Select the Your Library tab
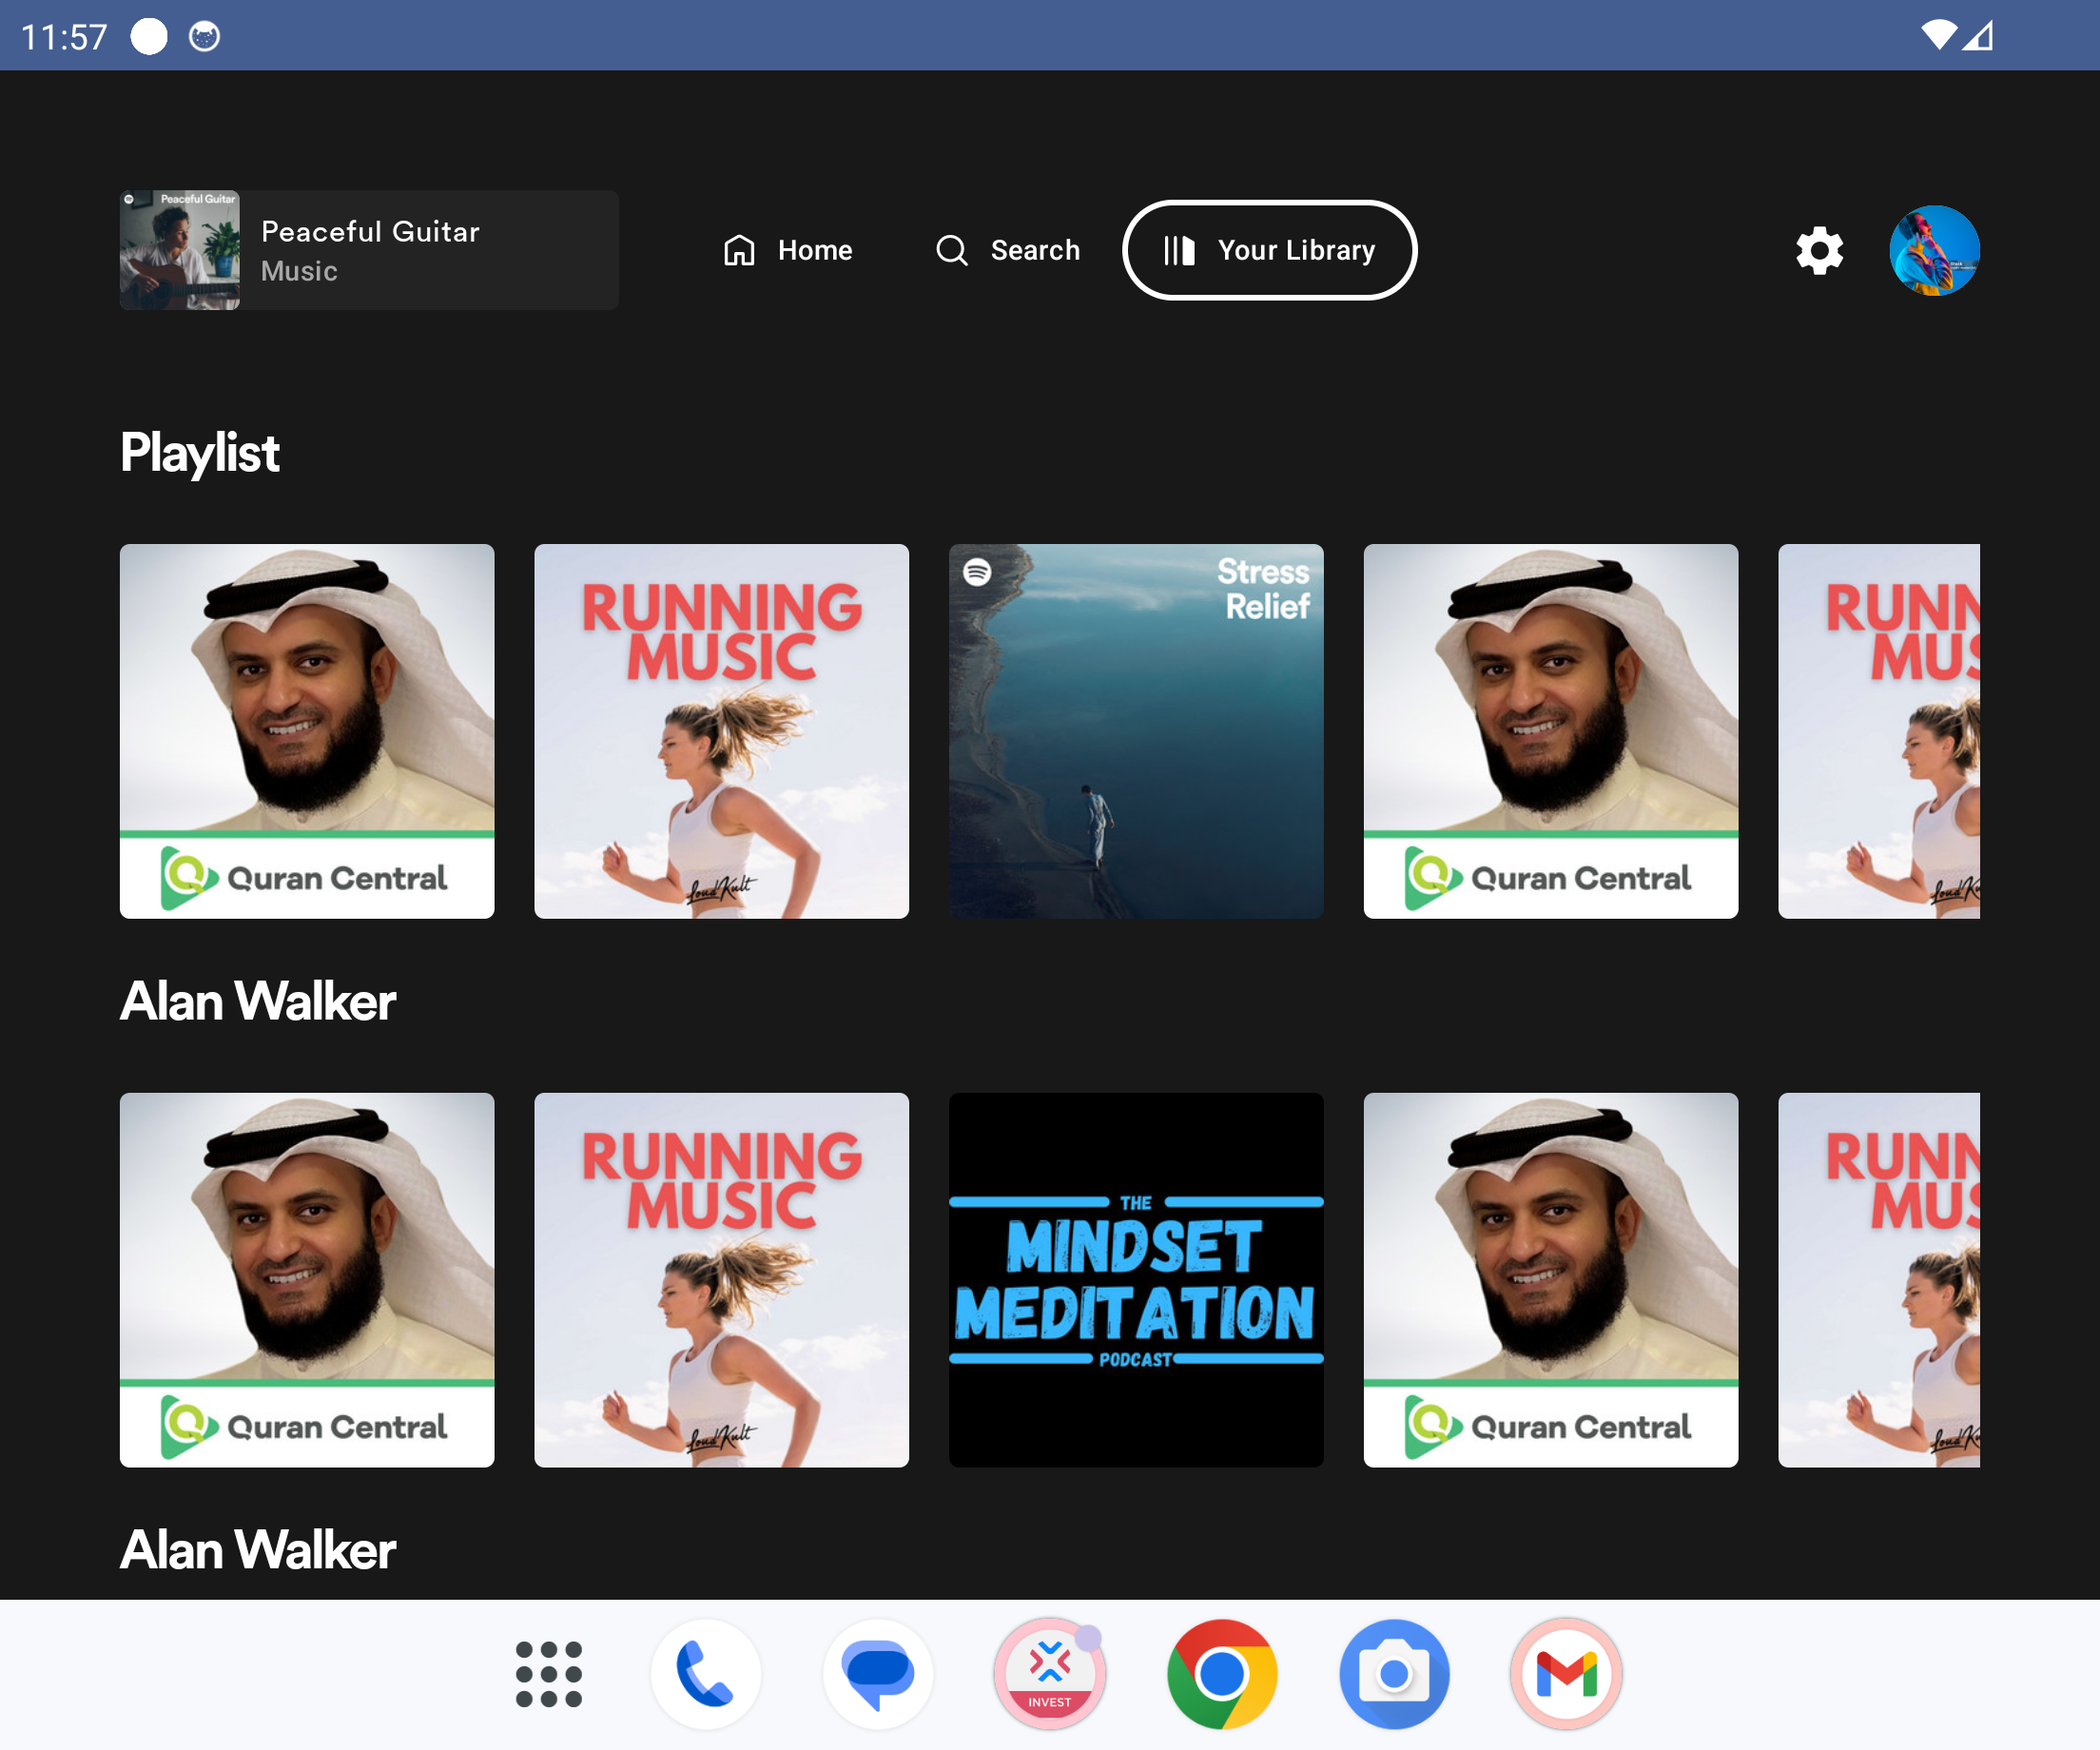The width and height of the screenshot is (2100, 1750). coord(1269,250)
